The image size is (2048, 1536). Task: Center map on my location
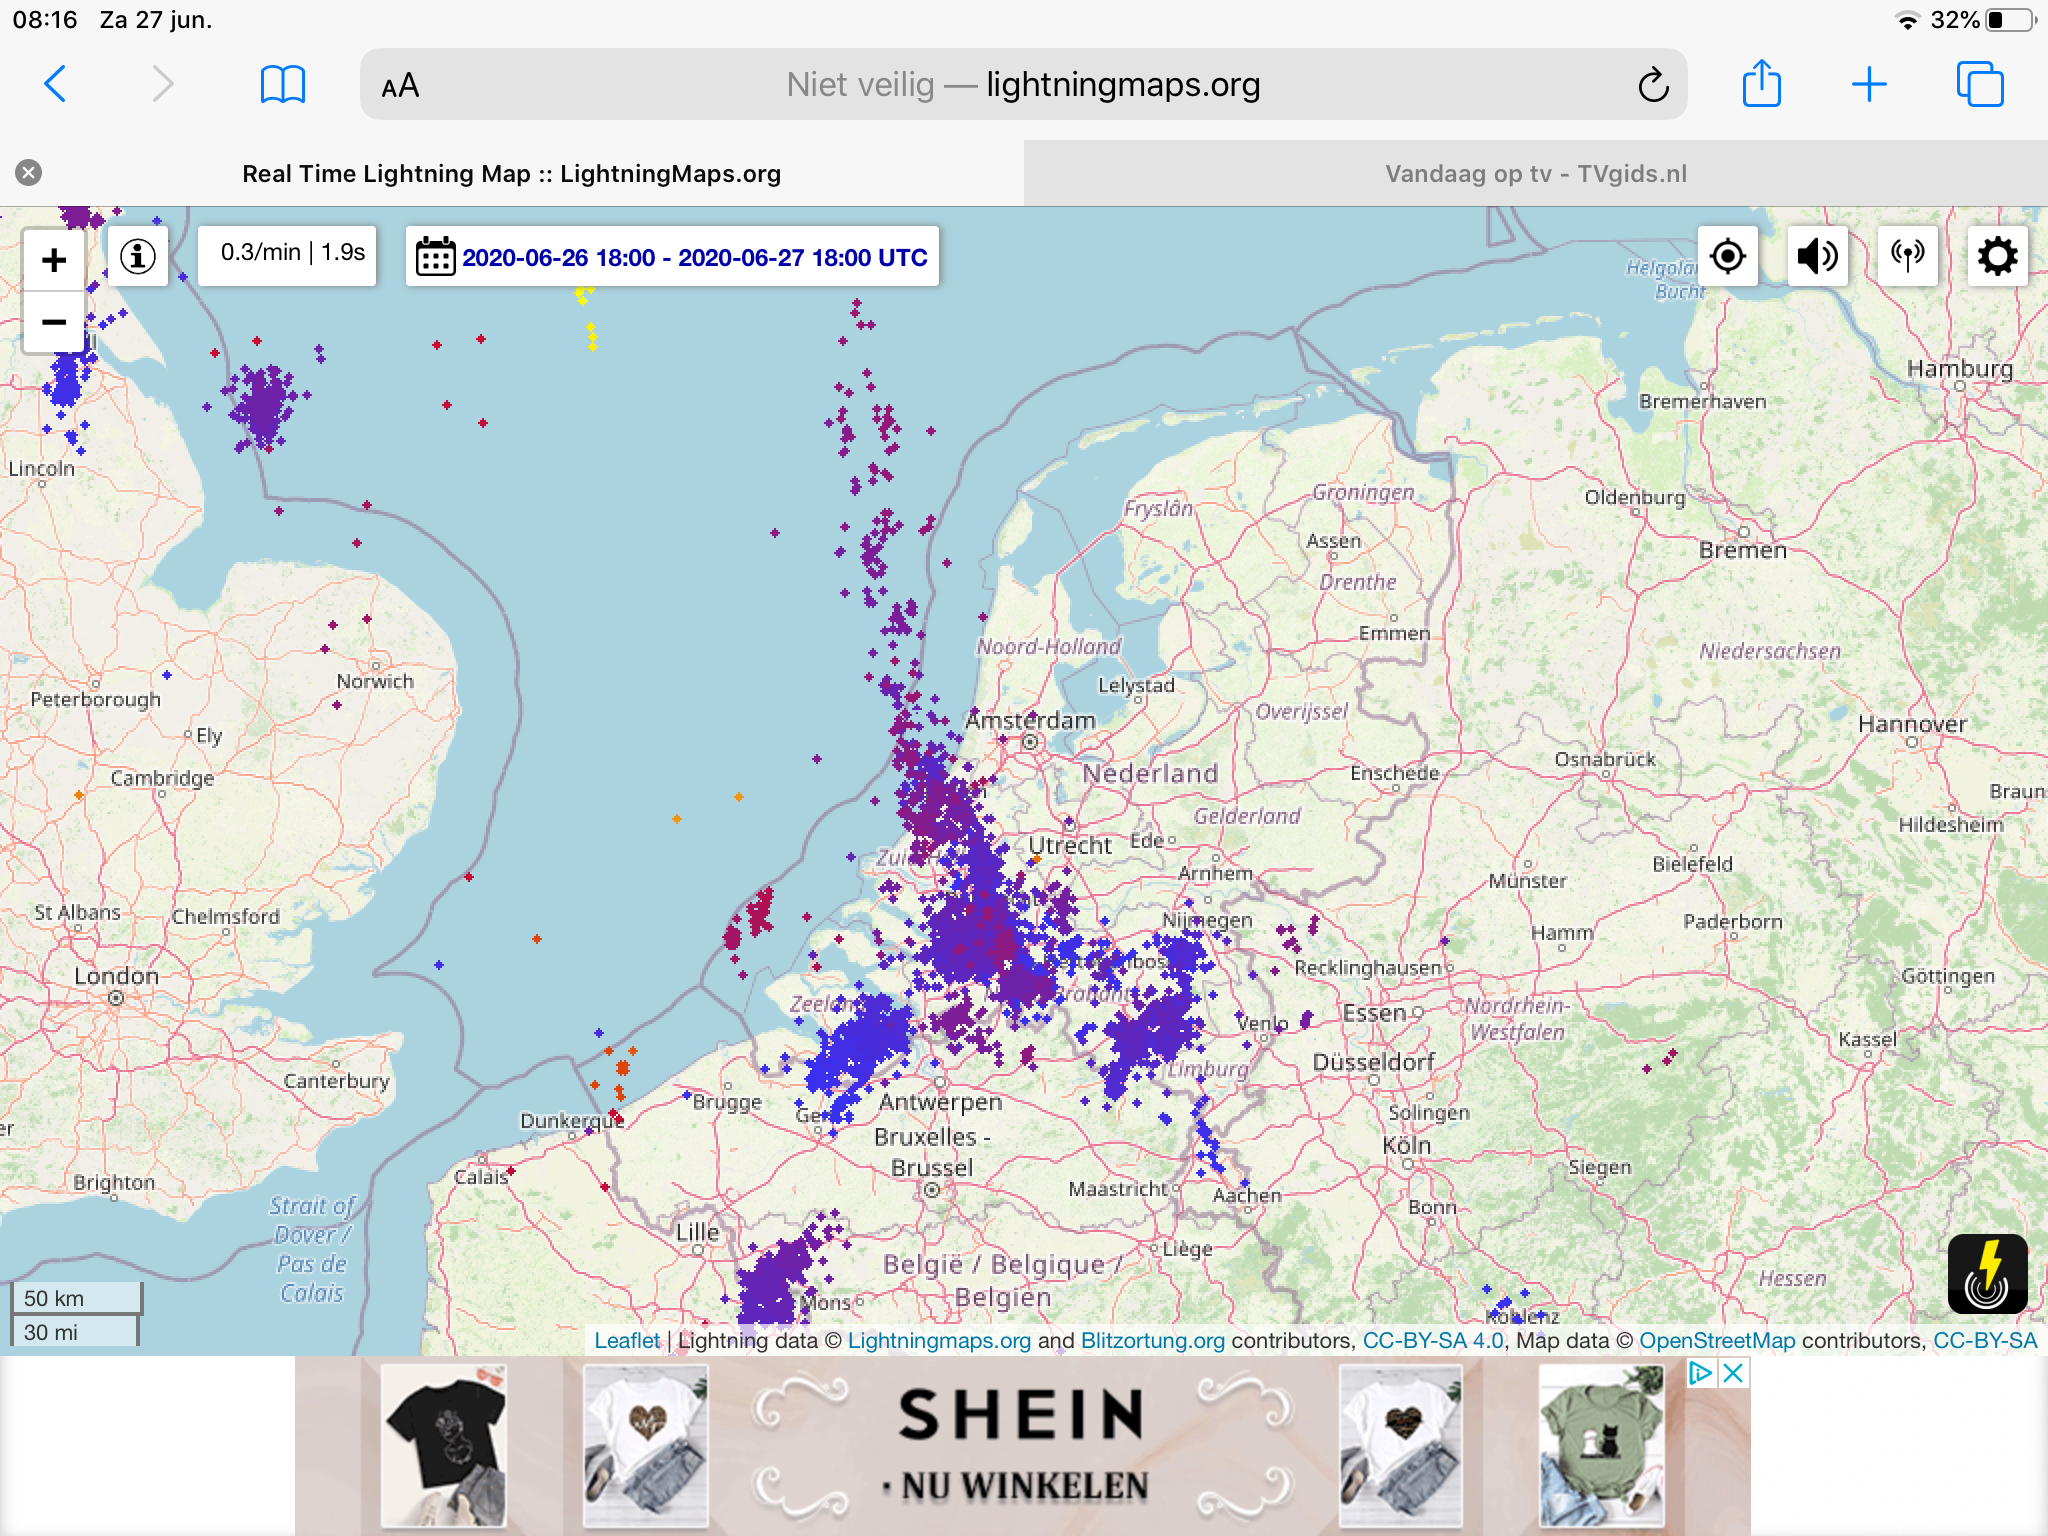coord(1728,257)
